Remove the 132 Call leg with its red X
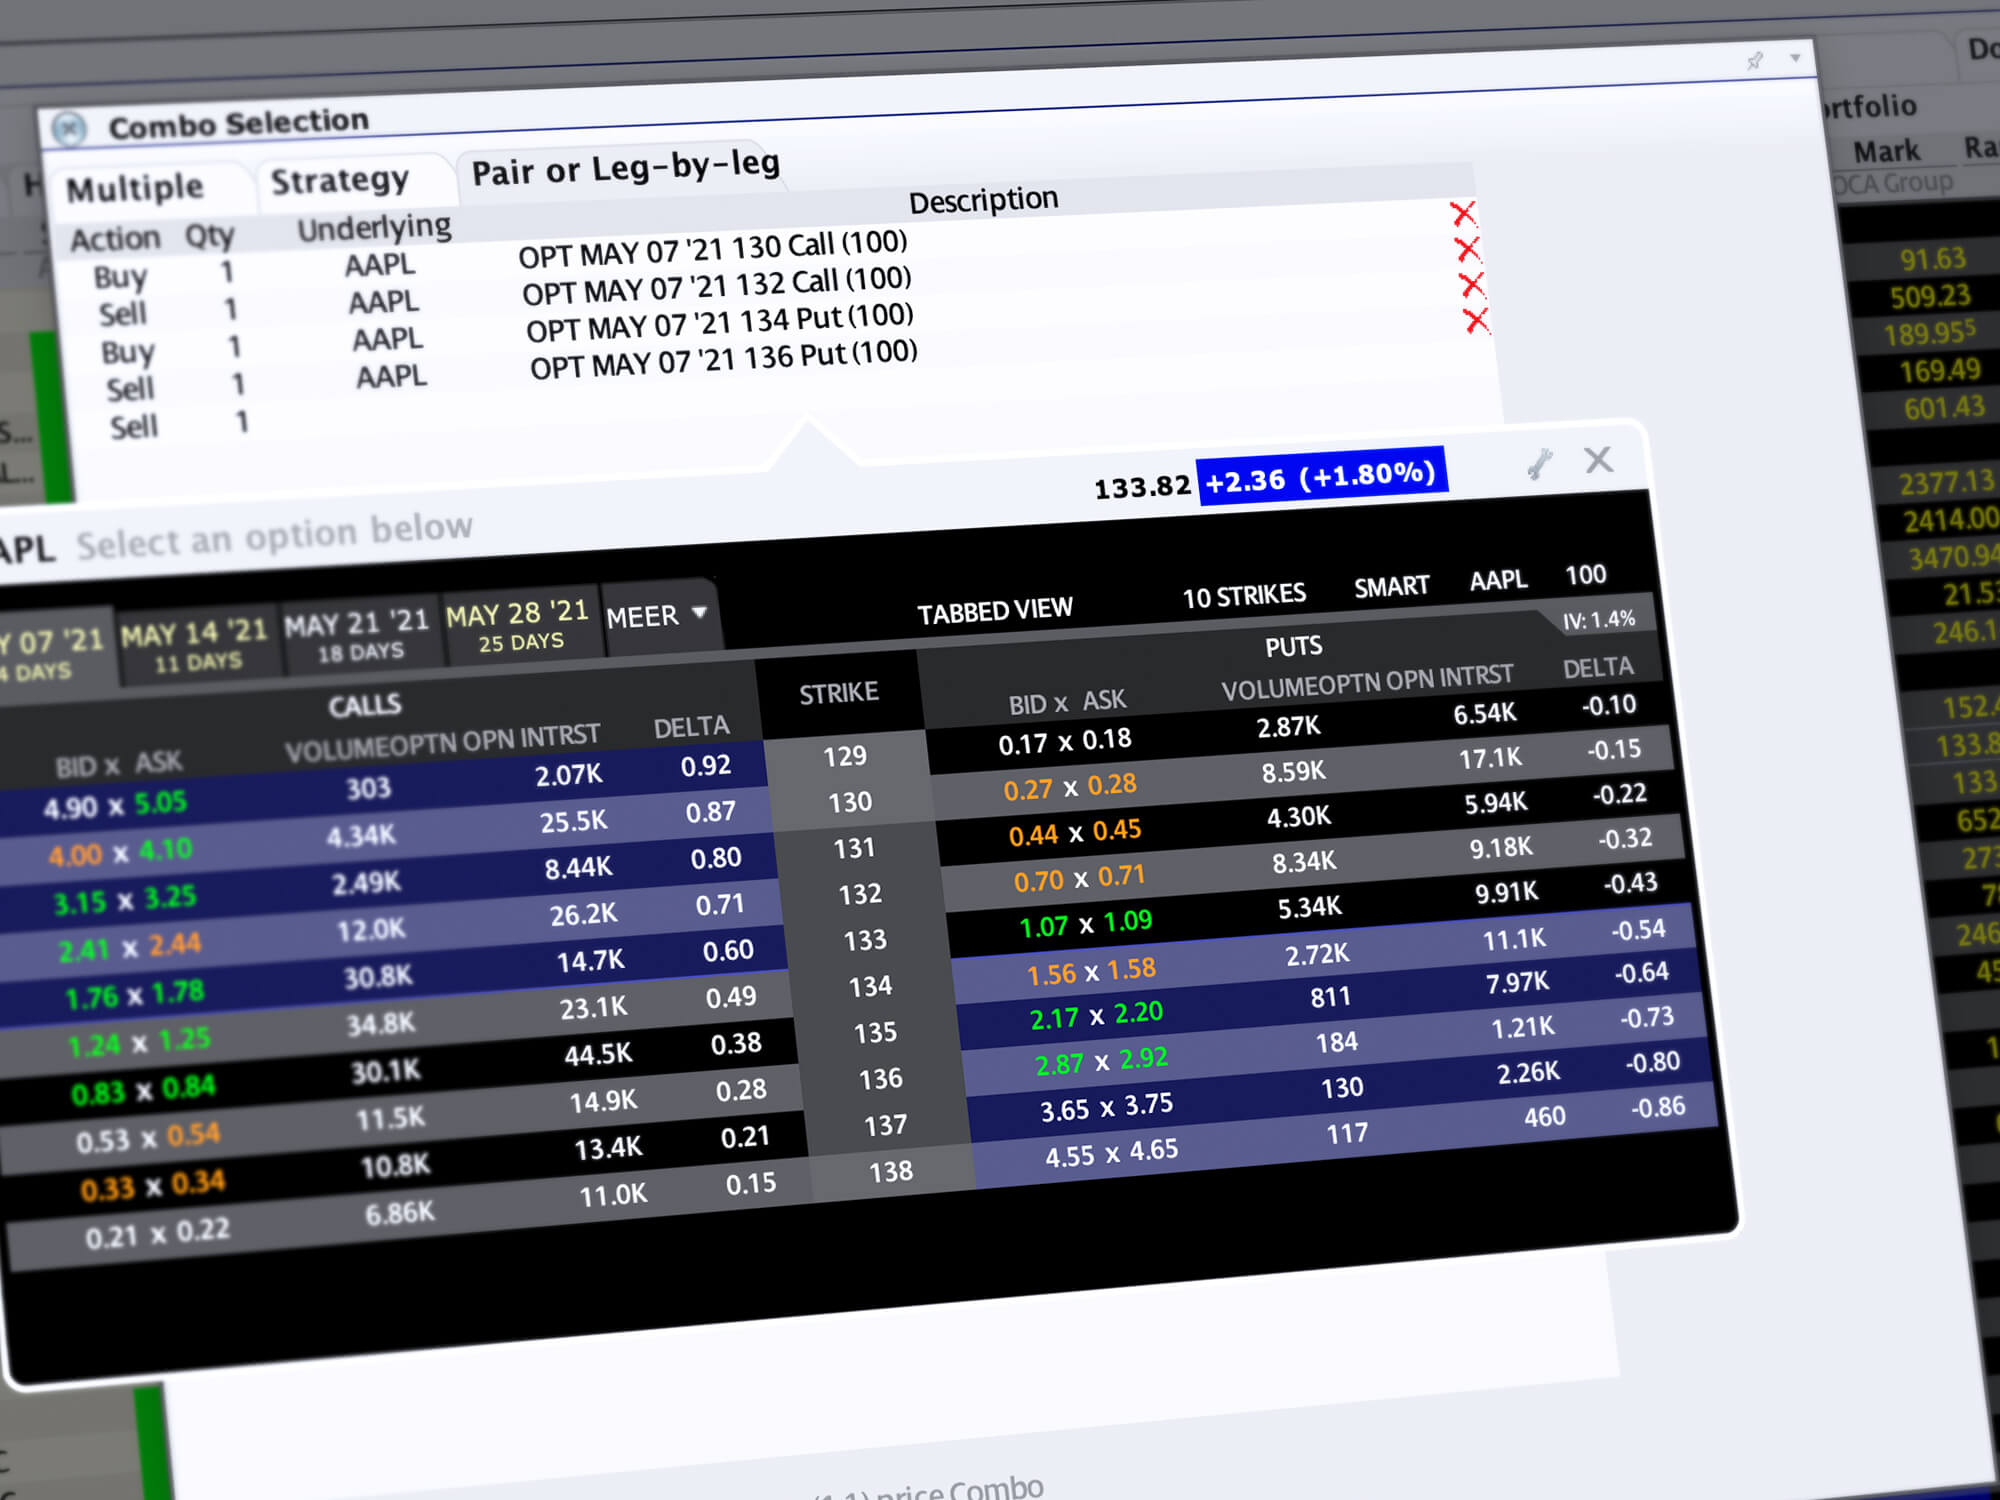 coord(1467,249)
